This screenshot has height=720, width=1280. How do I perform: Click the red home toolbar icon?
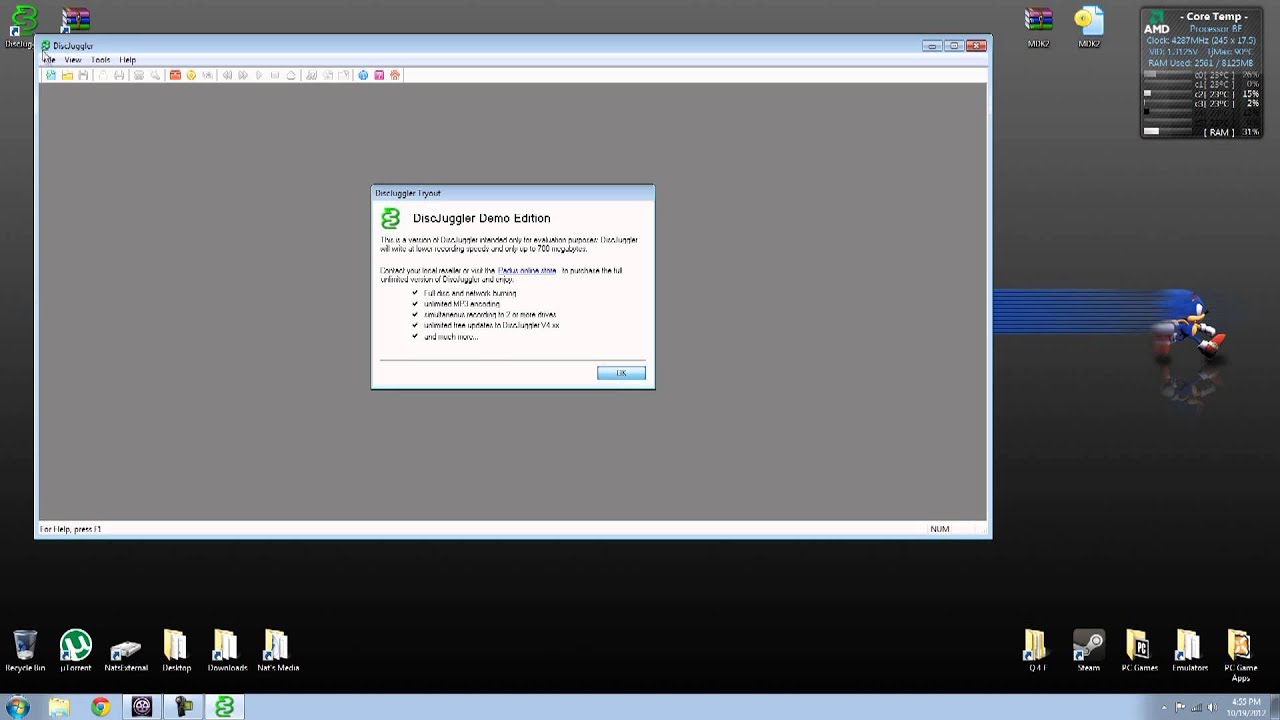(395, 75)
